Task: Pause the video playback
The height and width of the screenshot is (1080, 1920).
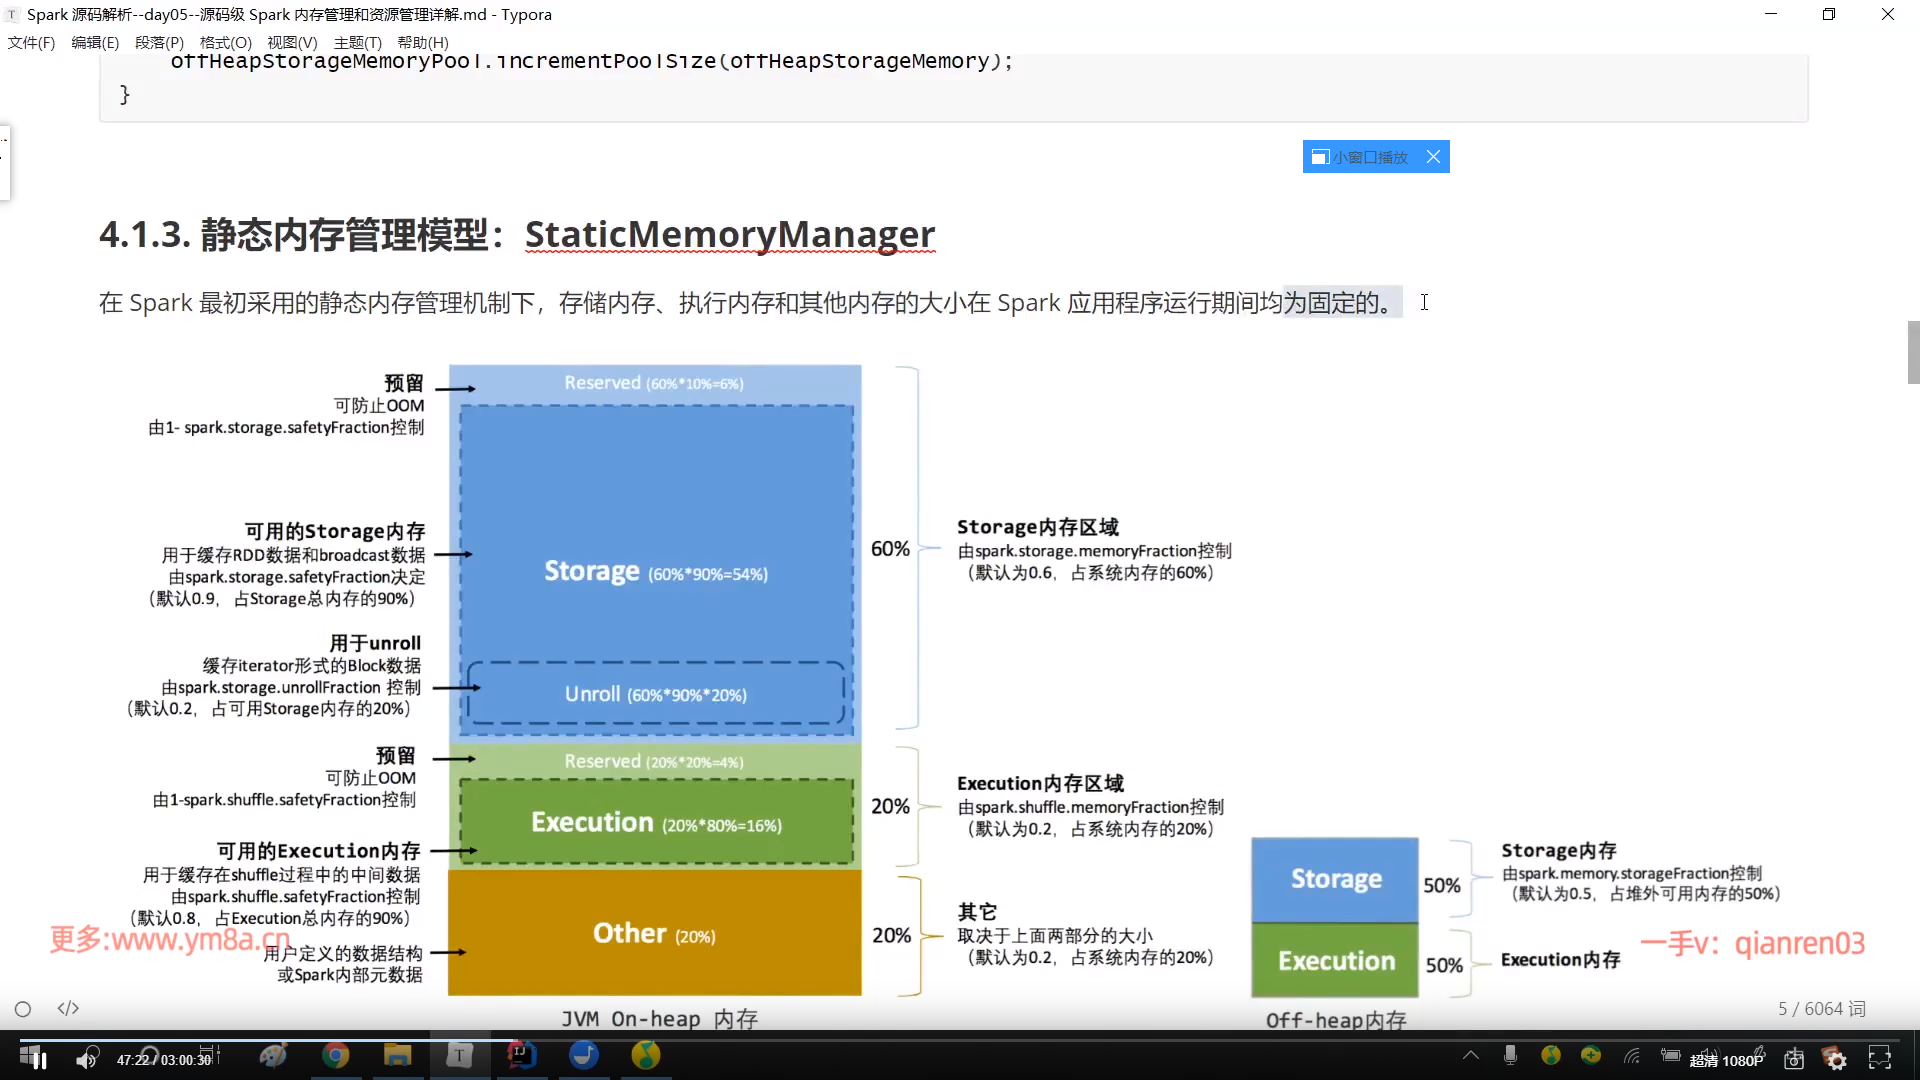Action: tap(39, 1059)
